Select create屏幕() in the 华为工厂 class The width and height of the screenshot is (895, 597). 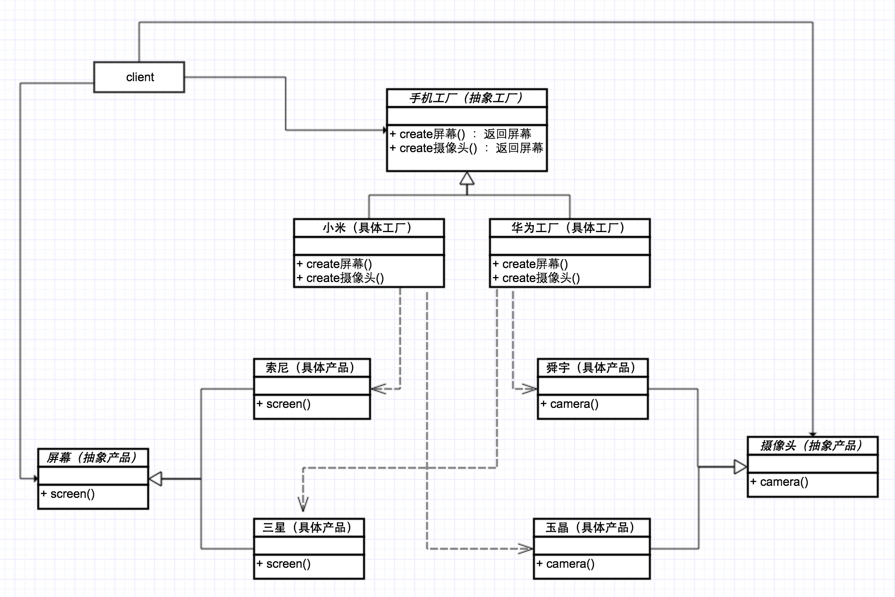[531, 264]
